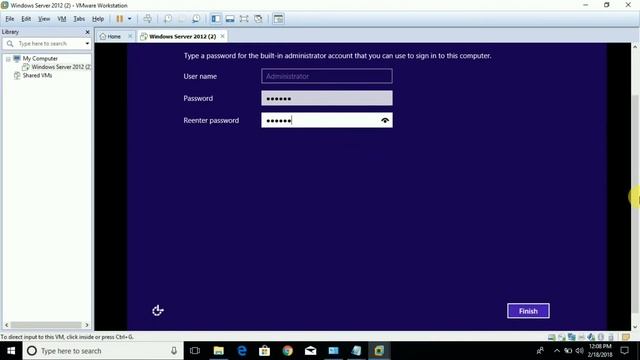Close the Library panel
Viewport: 640px width, 360px height.
[87, 32]
